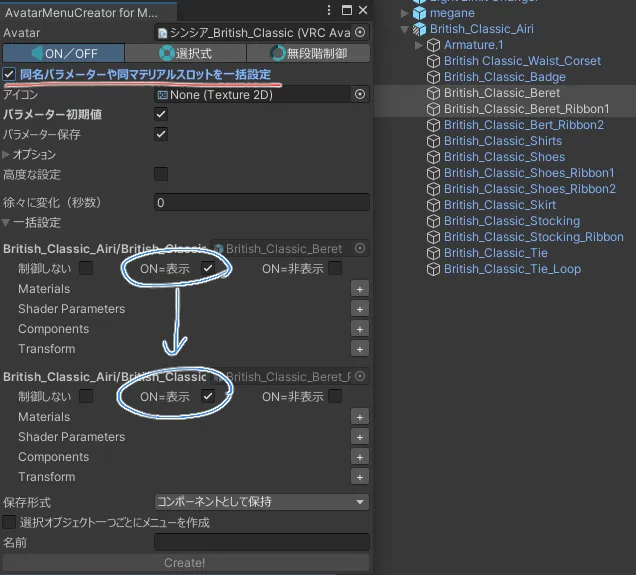Toggle 同名パラメーター一括設定 checkbox
Viewport: 636px width, 575px height.
[9, 75]
